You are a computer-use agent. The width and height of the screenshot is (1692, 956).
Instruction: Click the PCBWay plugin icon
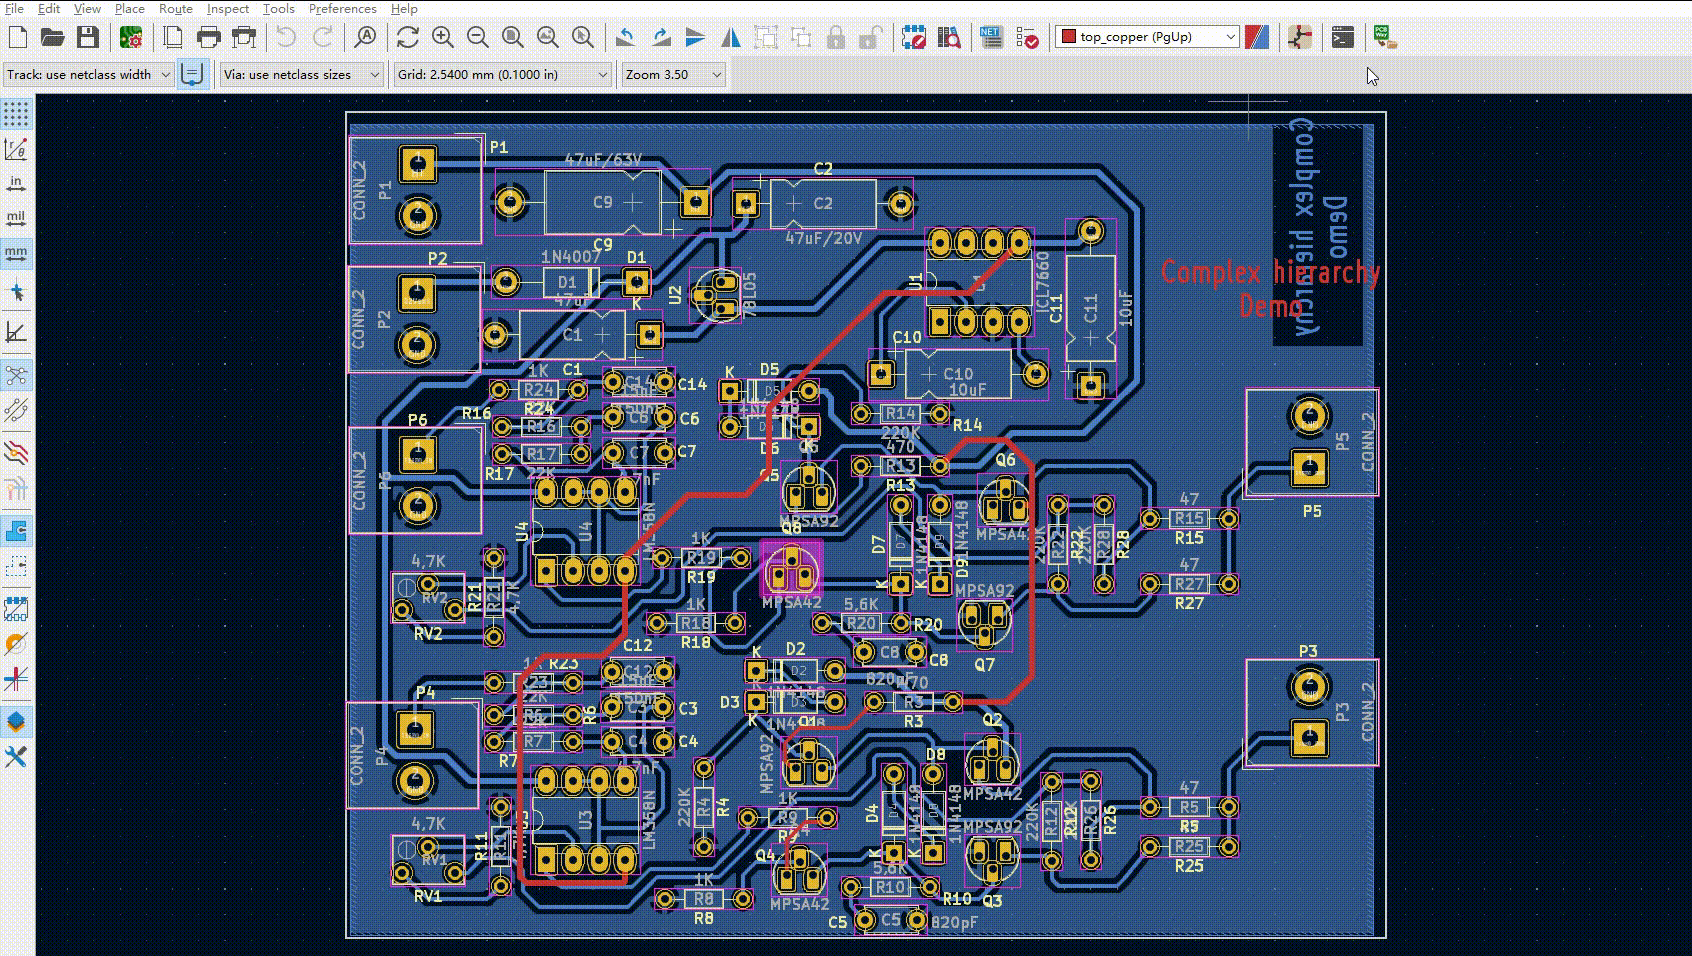click(x=1384, y=38)
